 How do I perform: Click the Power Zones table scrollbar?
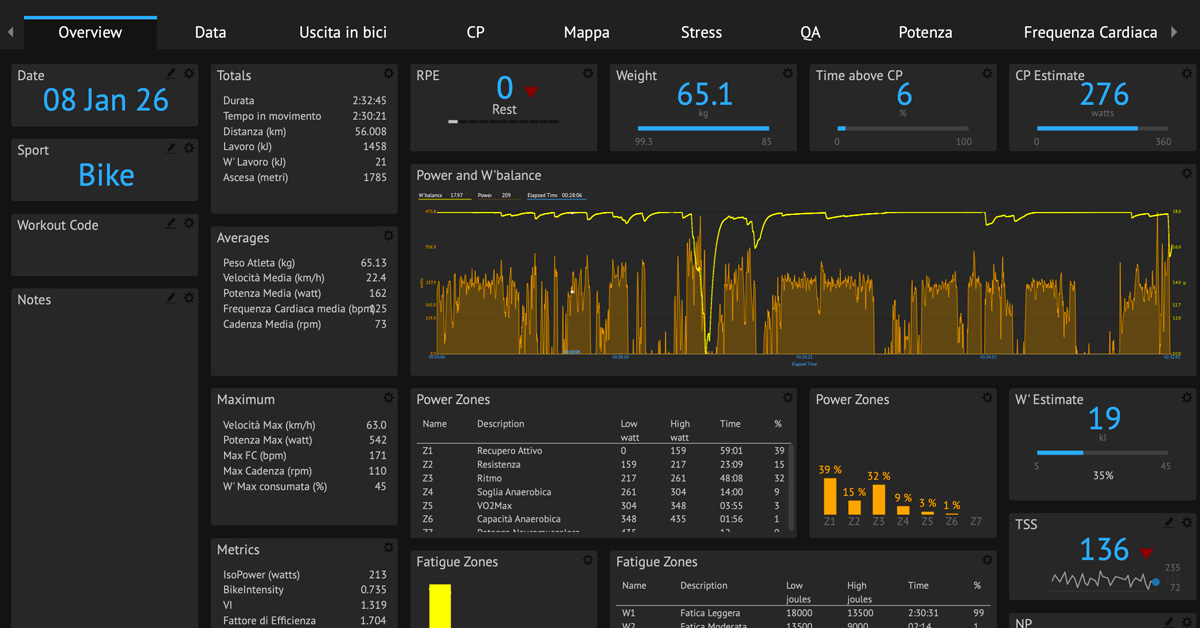click(793, 488)
